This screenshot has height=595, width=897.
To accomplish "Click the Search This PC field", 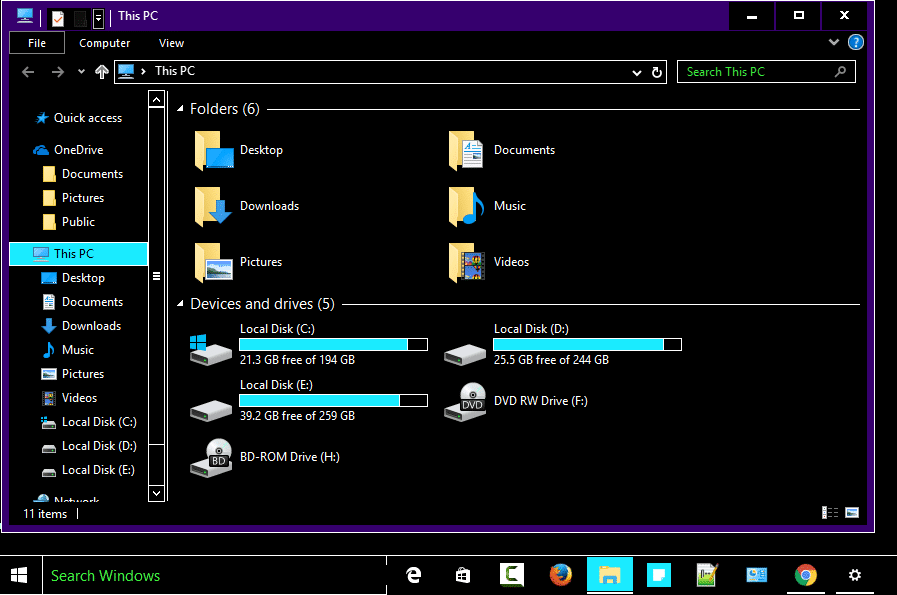I will coord(767,72).
